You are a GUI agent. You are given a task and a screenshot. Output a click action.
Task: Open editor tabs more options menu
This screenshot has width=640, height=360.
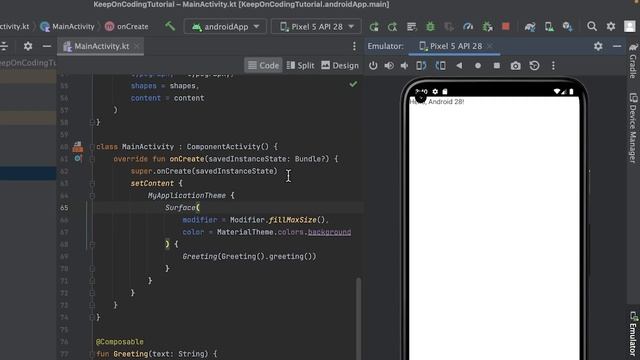[354, 46]
